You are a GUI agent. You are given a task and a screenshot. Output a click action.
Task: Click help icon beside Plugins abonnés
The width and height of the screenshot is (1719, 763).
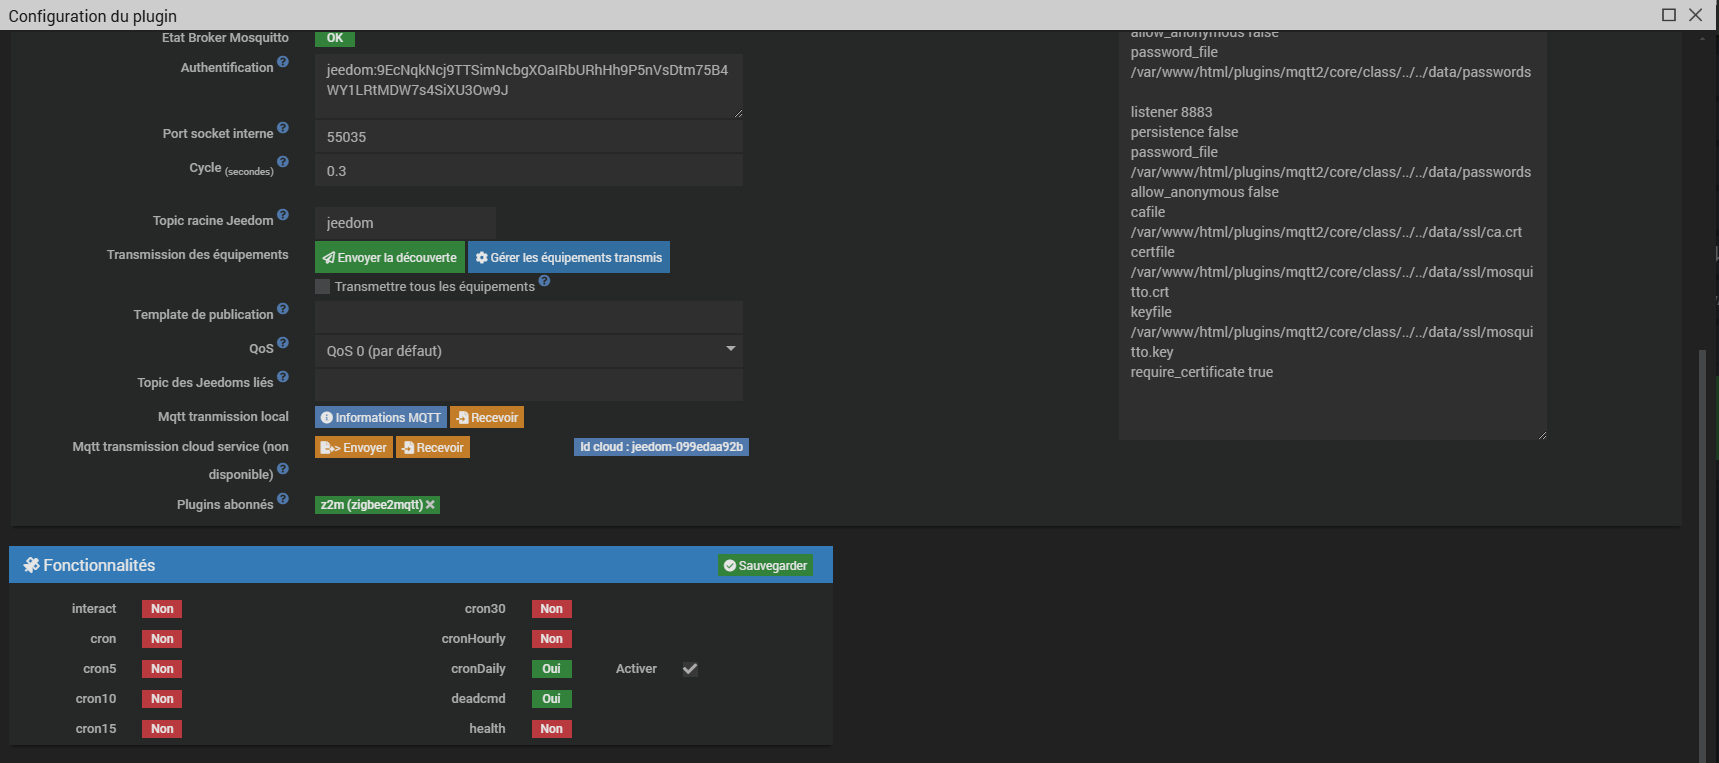[x=283, y=499]
